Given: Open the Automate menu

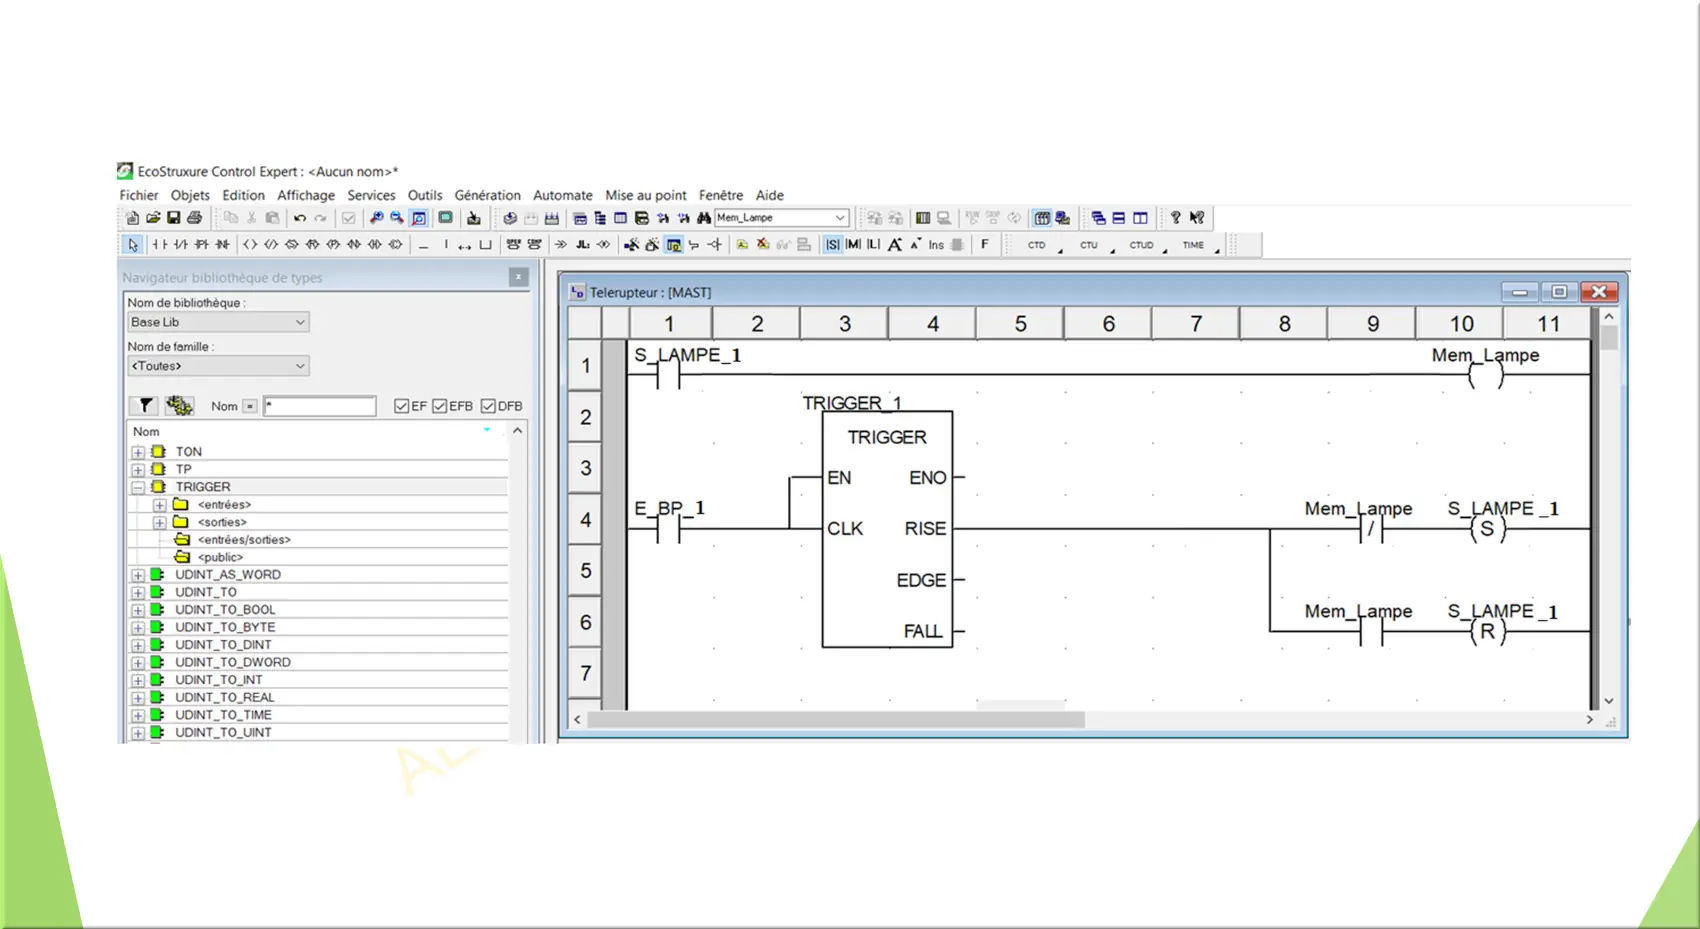Looking at the screenshot, I should point(562,195).
